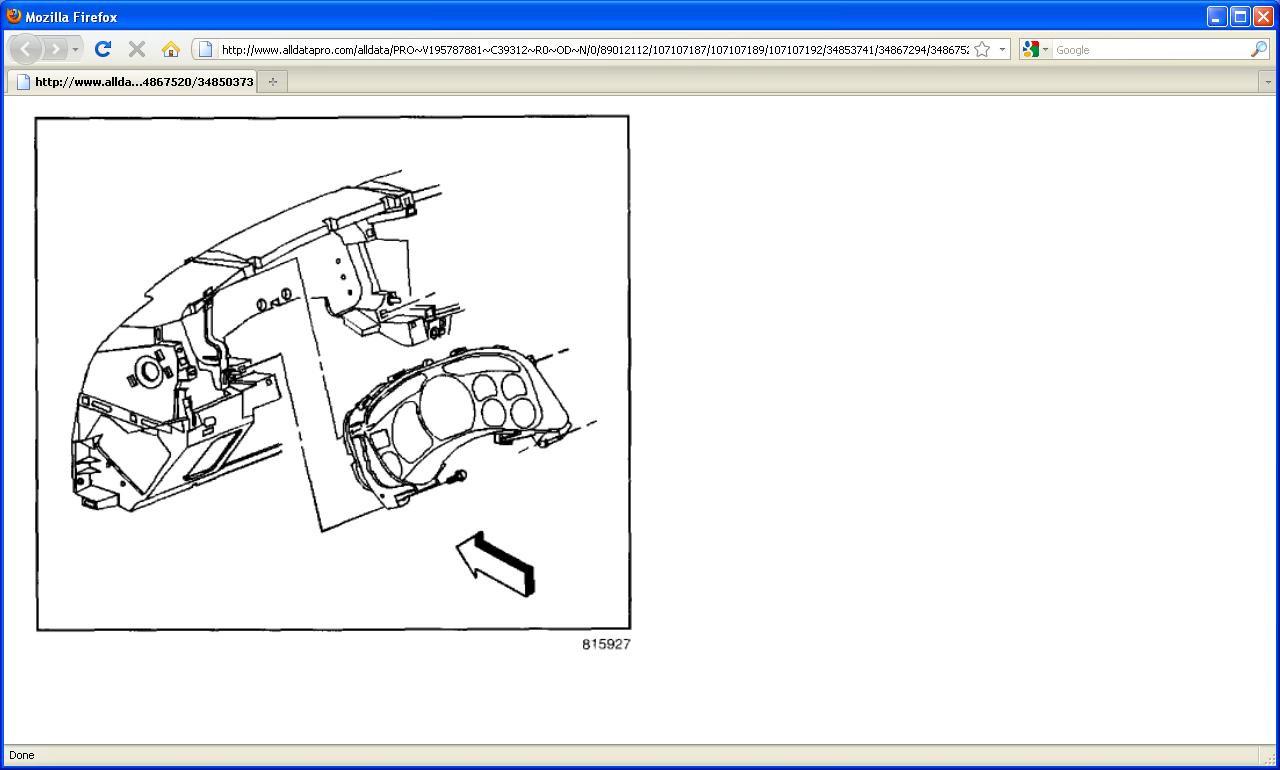Image resolution: width=1280 pixels, height=770 pixels.
Task: Close the Mozilla Firefox window
Action: pyautogui.click(x=1263, y=16)
